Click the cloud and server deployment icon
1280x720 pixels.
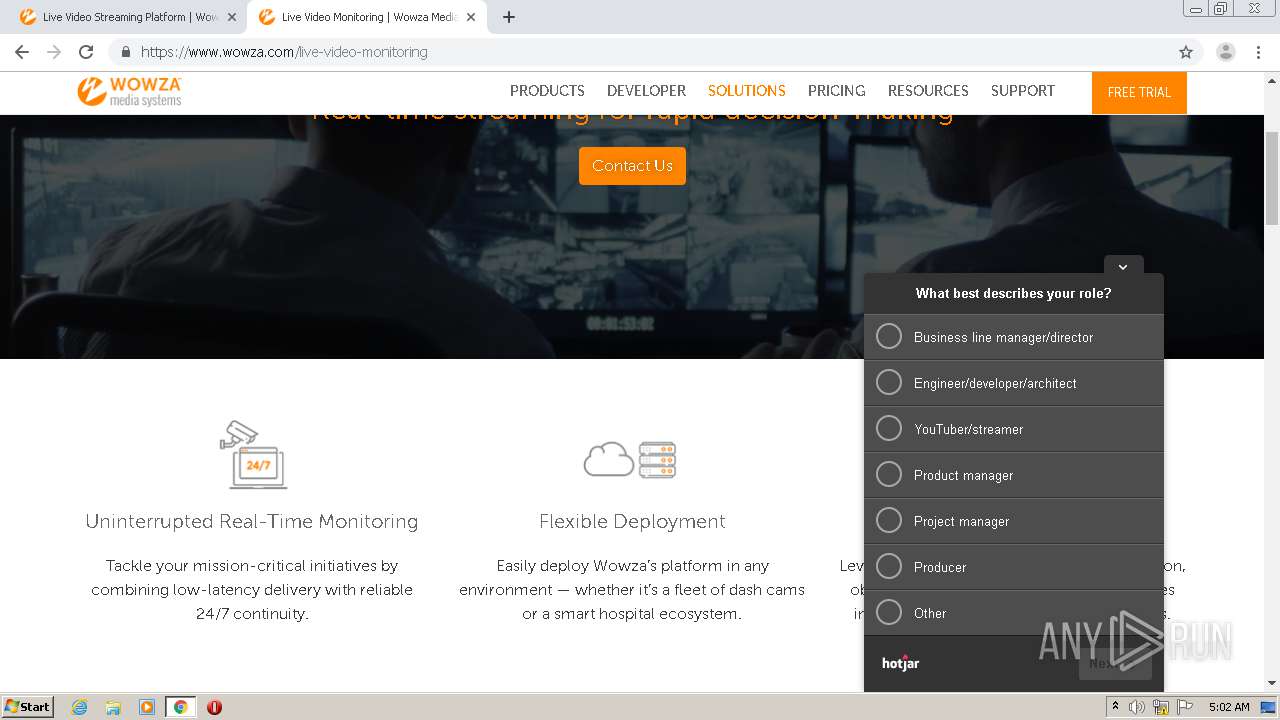[630, 459]
